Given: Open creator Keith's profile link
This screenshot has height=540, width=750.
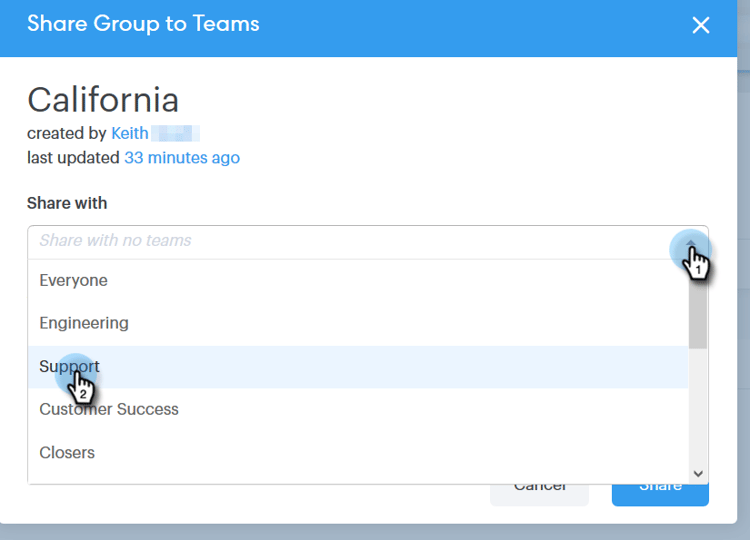Looking at the screenshot, I should (130, 133).
